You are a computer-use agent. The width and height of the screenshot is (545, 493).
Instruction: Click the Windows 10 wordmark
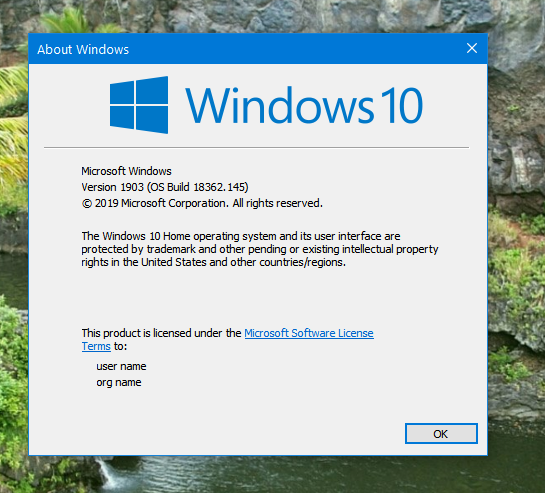point(304,105)
